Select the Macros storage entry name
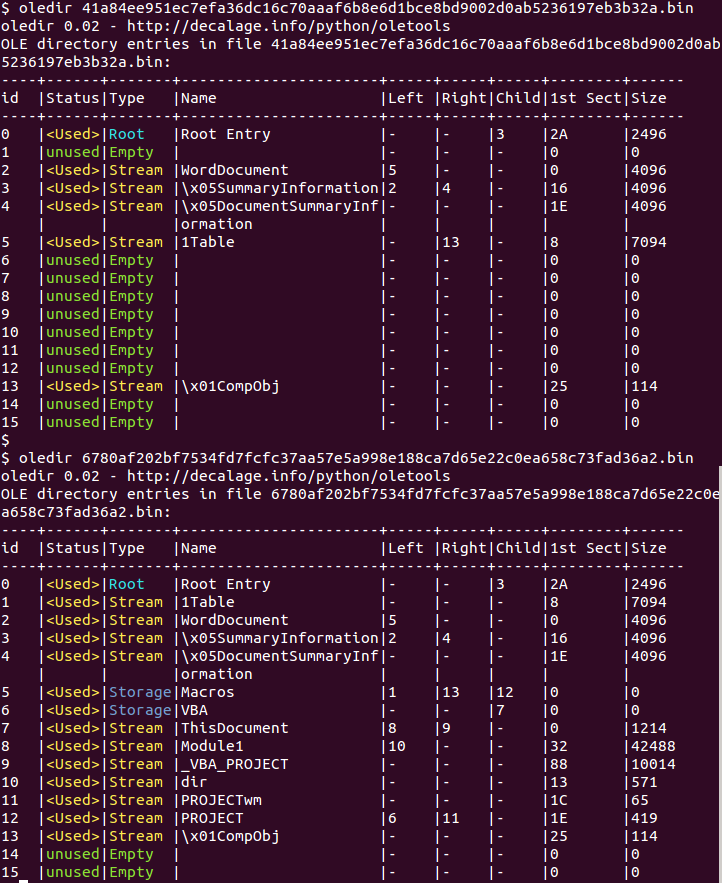This screenshot has height=883, width=722. coord(207,692)
